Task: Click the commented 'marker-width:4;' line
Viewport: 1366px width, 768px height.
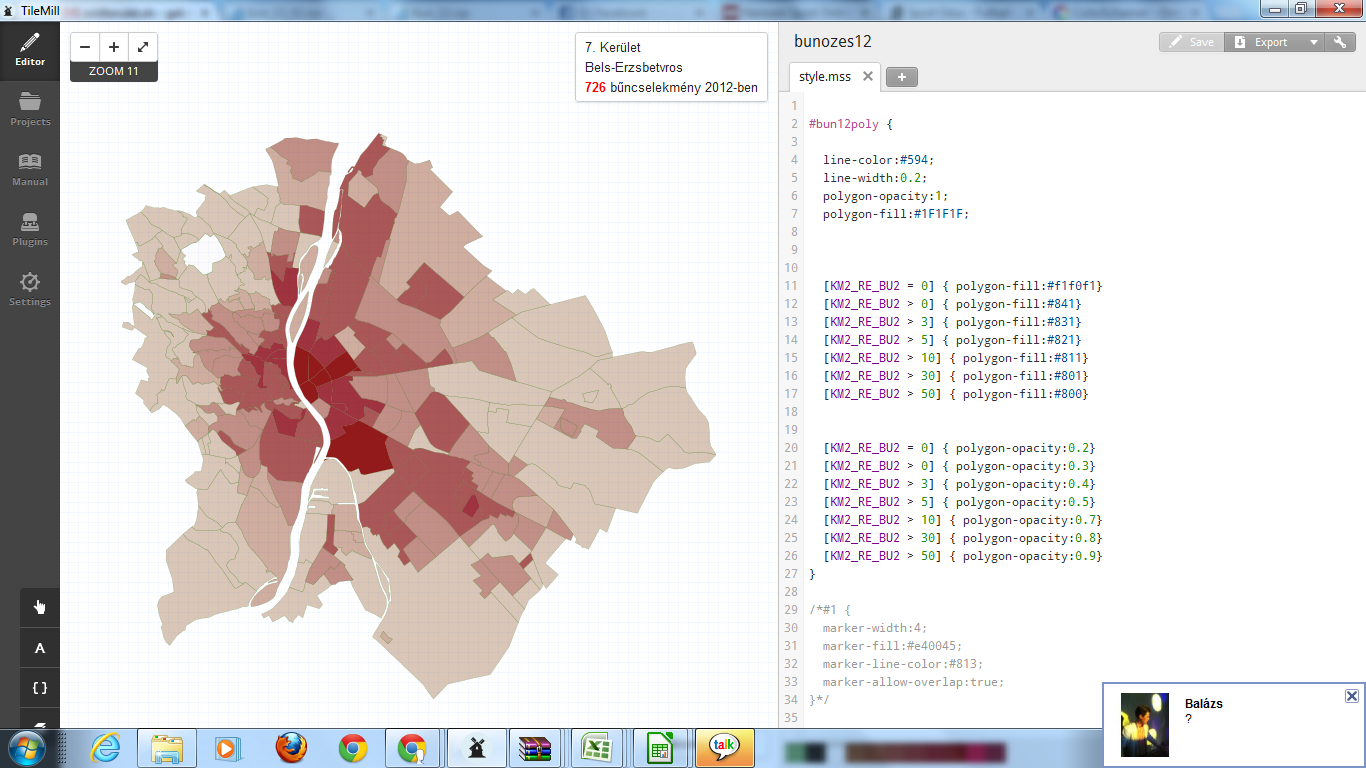Action: click(875, 628)
